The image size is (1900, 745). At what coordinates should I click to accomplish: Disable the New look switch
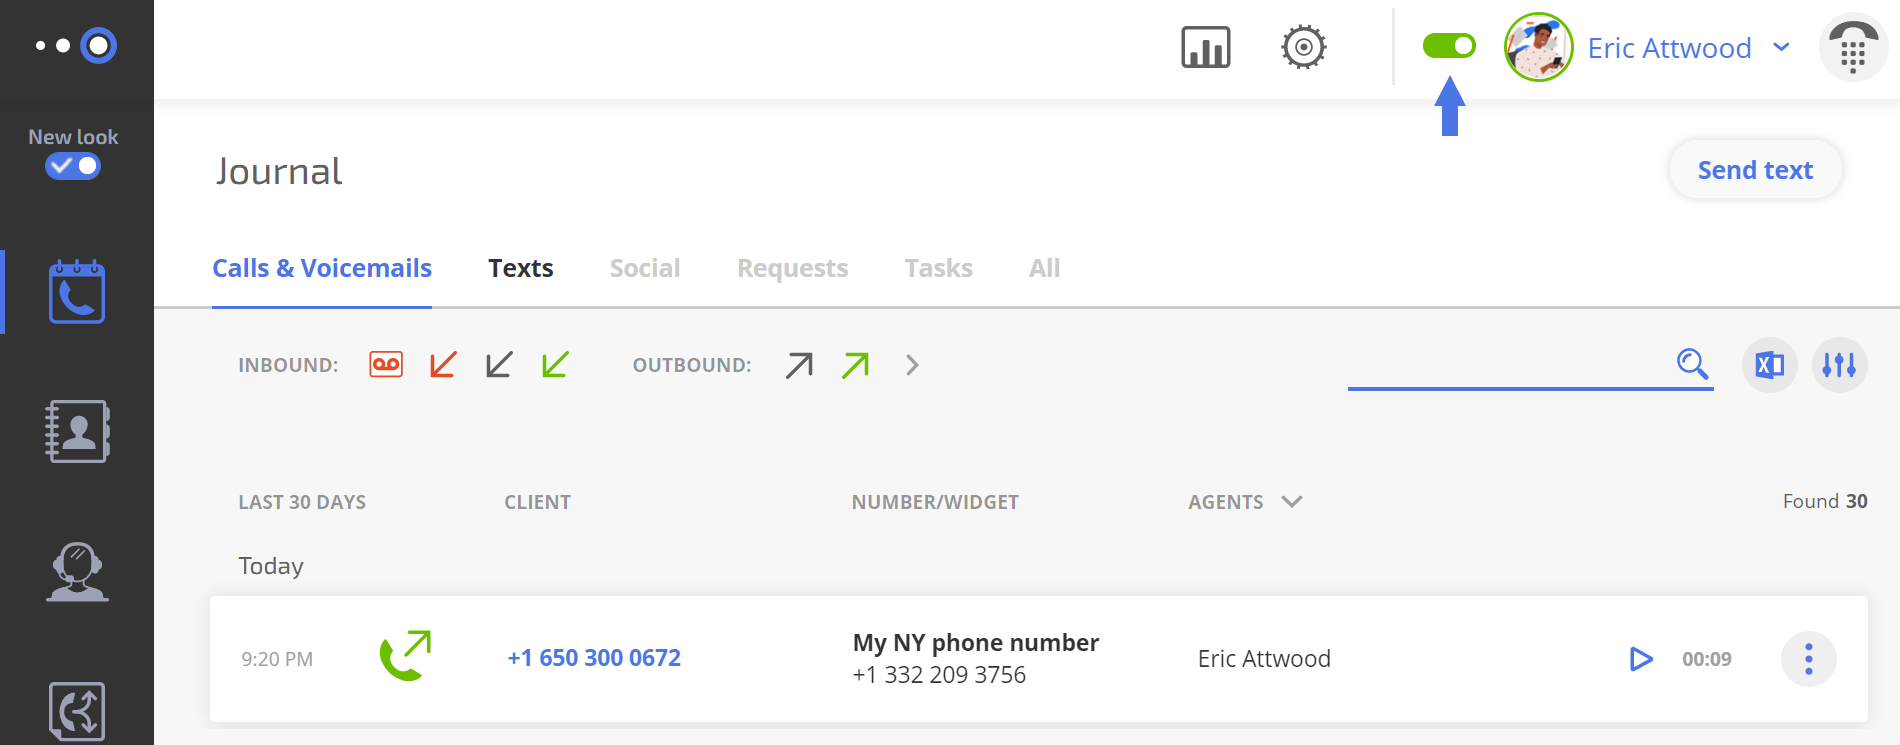tap(73, 166)
